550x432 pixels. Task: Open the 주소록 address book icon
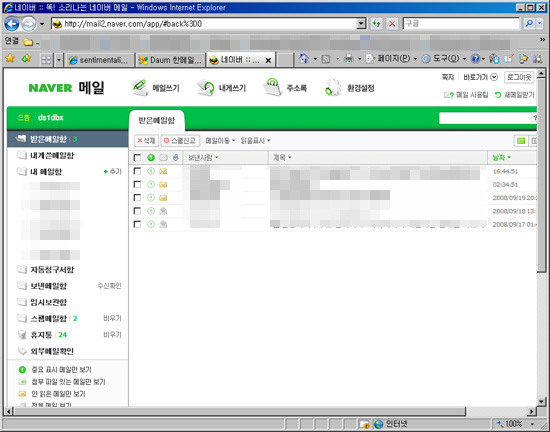click(273, 87)
